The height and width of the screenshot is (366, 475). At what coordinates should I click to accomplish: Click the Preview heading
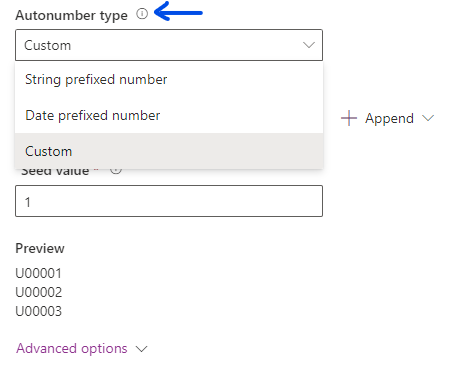tap(40, 248)
